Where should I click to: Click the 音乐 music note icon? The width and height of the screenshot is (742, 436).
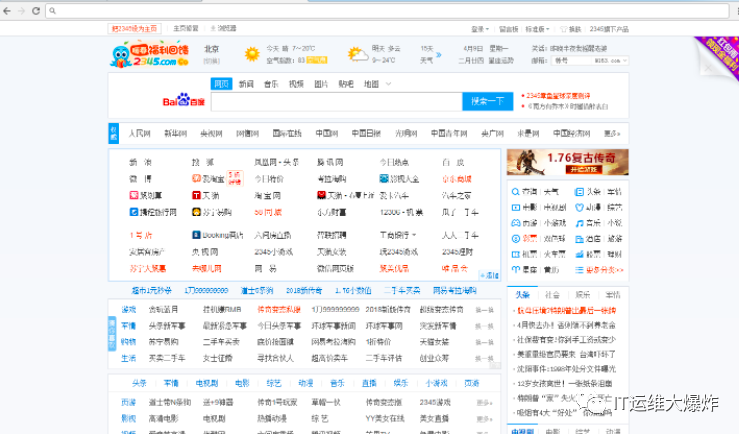(579, 223)
